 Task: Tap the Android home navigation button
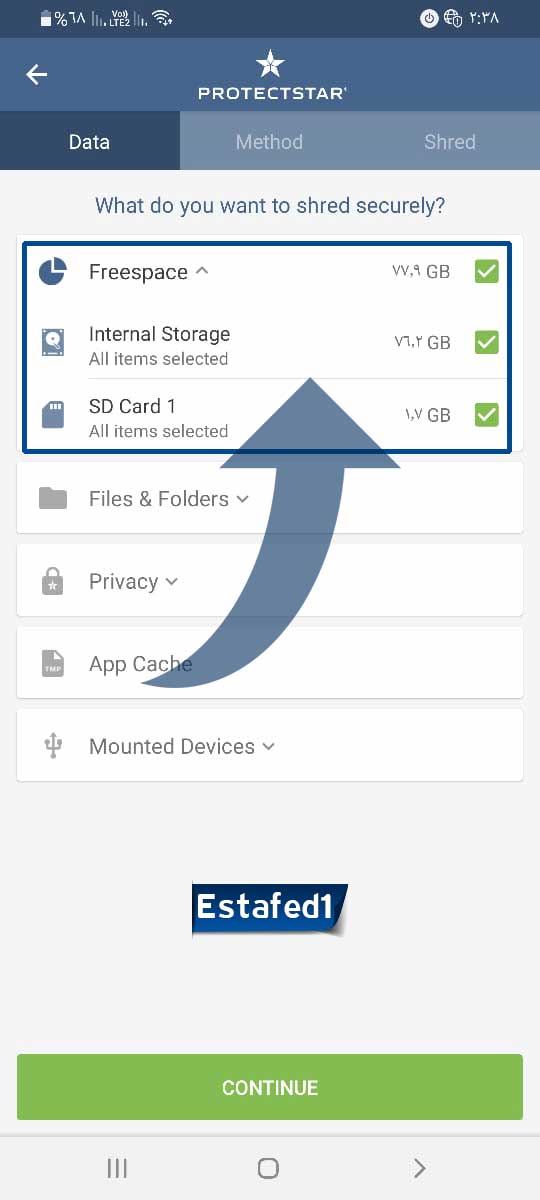[x=268, y=1168]
